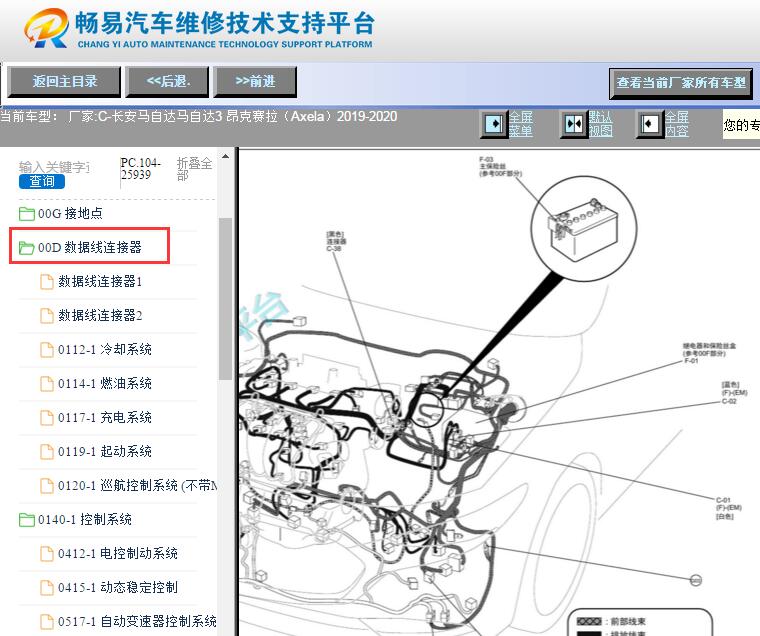Click the 默认视图 layout icon

pos(574,124)
